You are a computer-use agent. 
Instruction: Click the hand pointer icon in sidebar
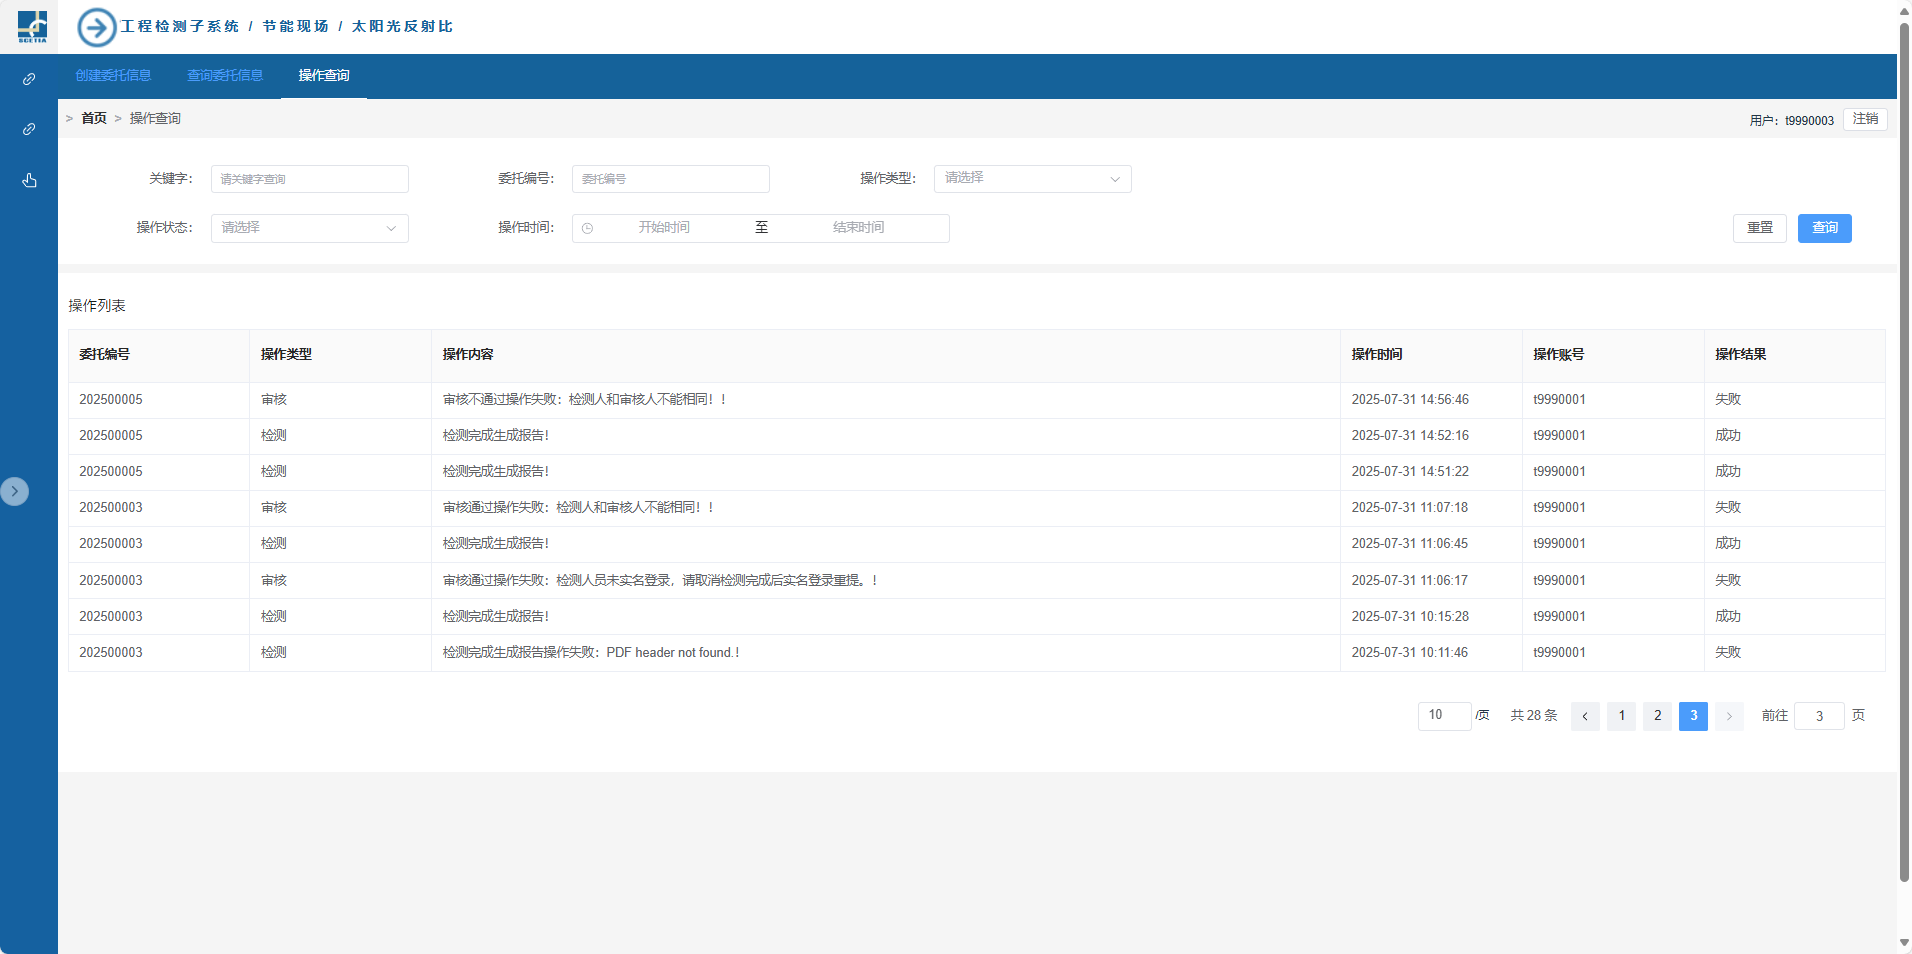pos(29,180)
